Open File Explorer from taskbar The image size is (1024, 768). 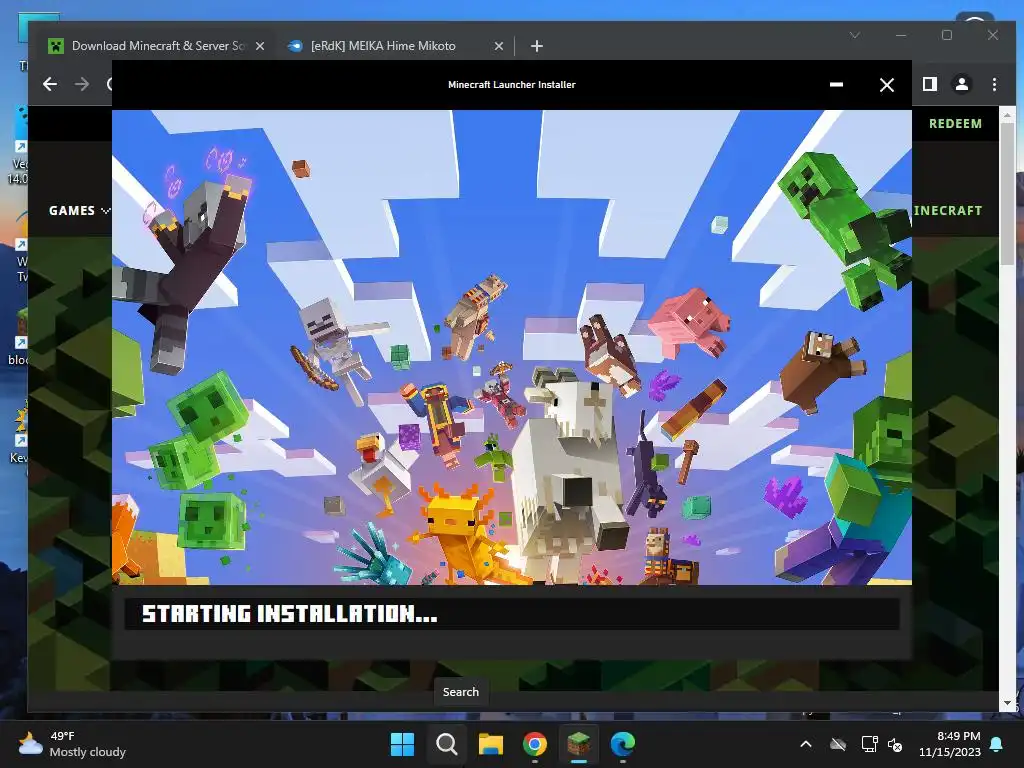point(490,744)
